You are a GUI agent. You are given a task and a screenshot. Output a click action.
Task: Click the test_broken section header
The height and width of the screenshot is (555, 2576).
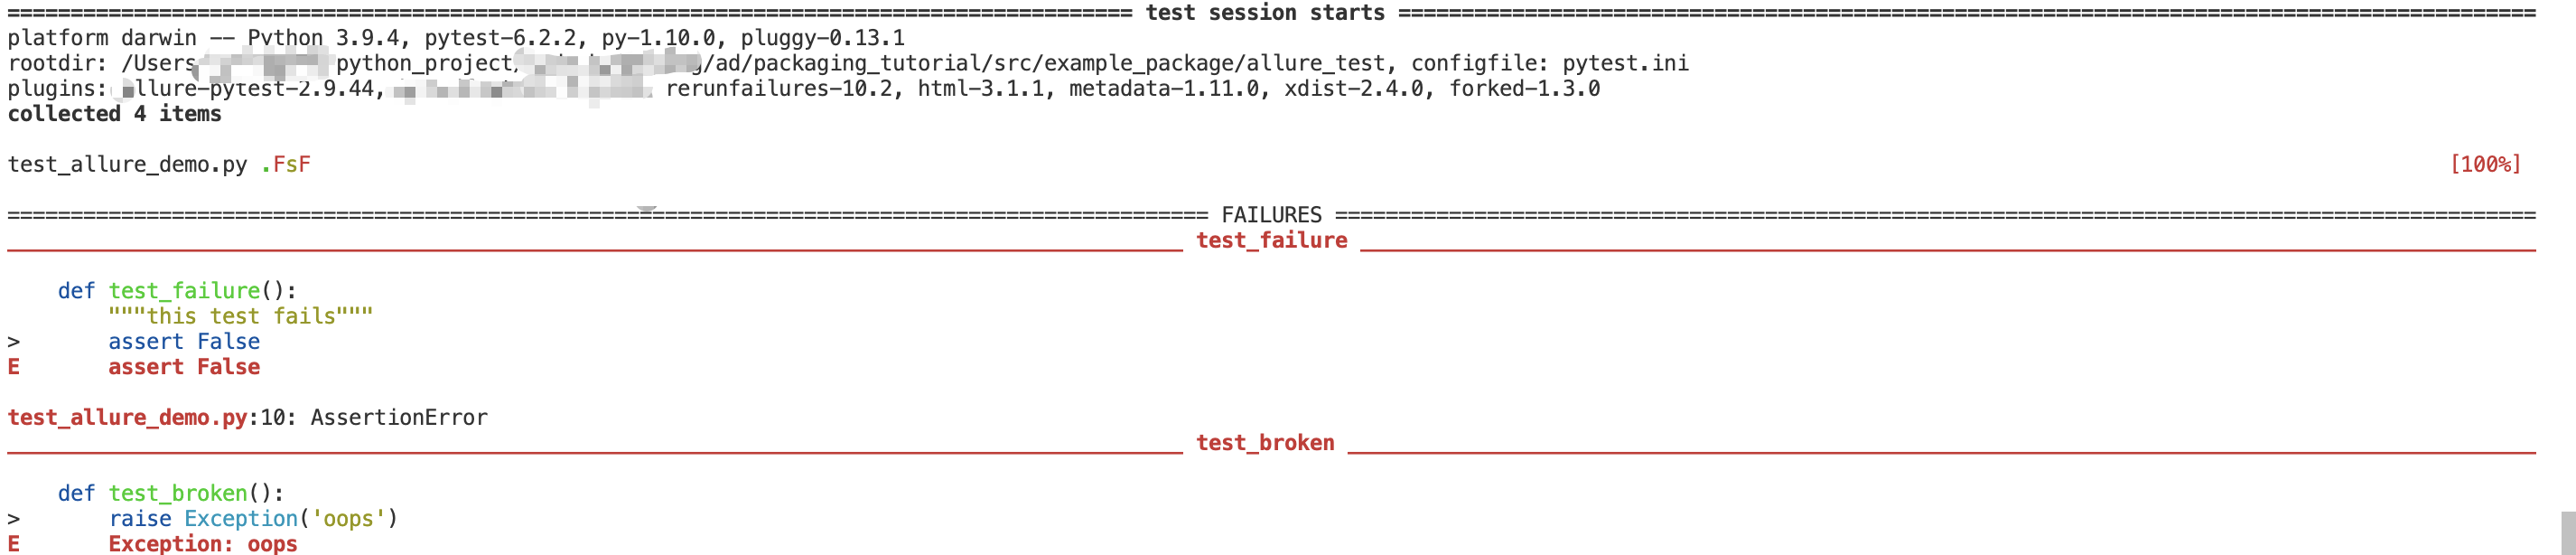click(x=1265, y=442)
